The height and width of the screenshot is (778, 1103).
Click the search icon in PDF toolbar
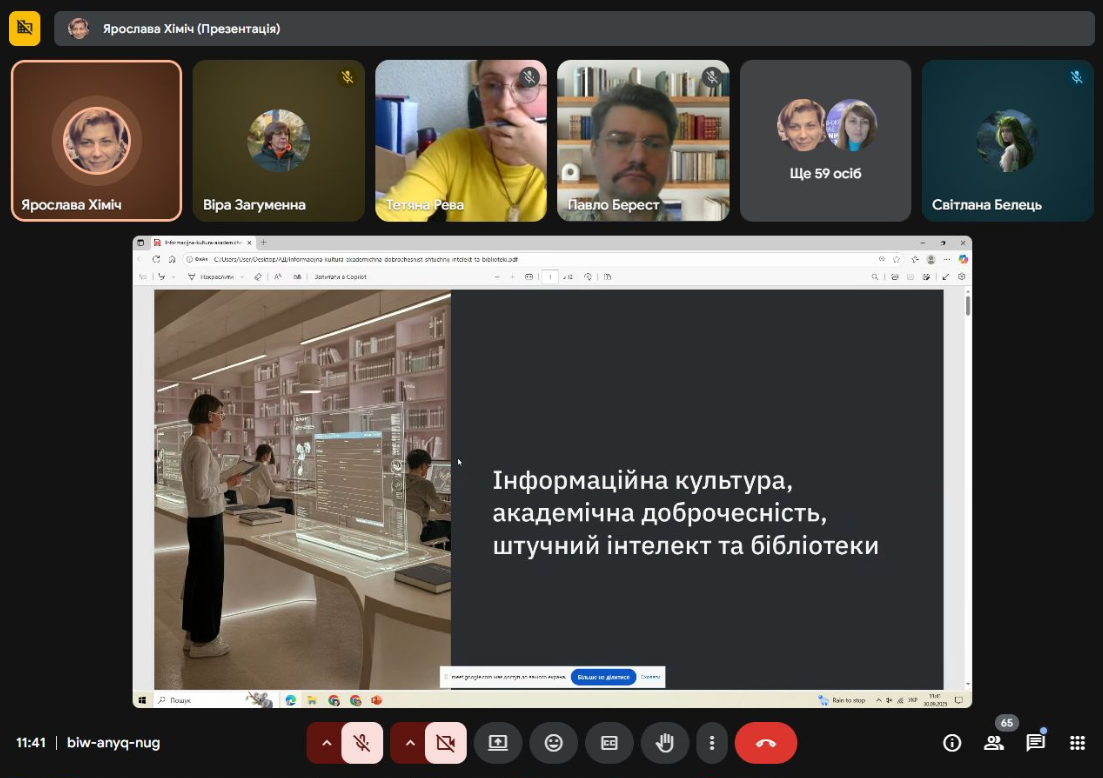click(875, 277)
